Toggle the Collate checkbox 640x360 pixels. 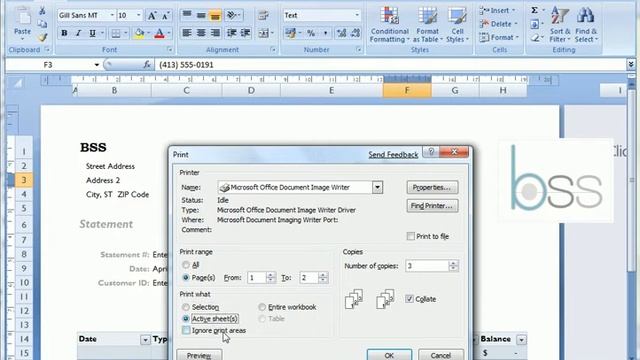pyautogui.click(x=409, y=299)
